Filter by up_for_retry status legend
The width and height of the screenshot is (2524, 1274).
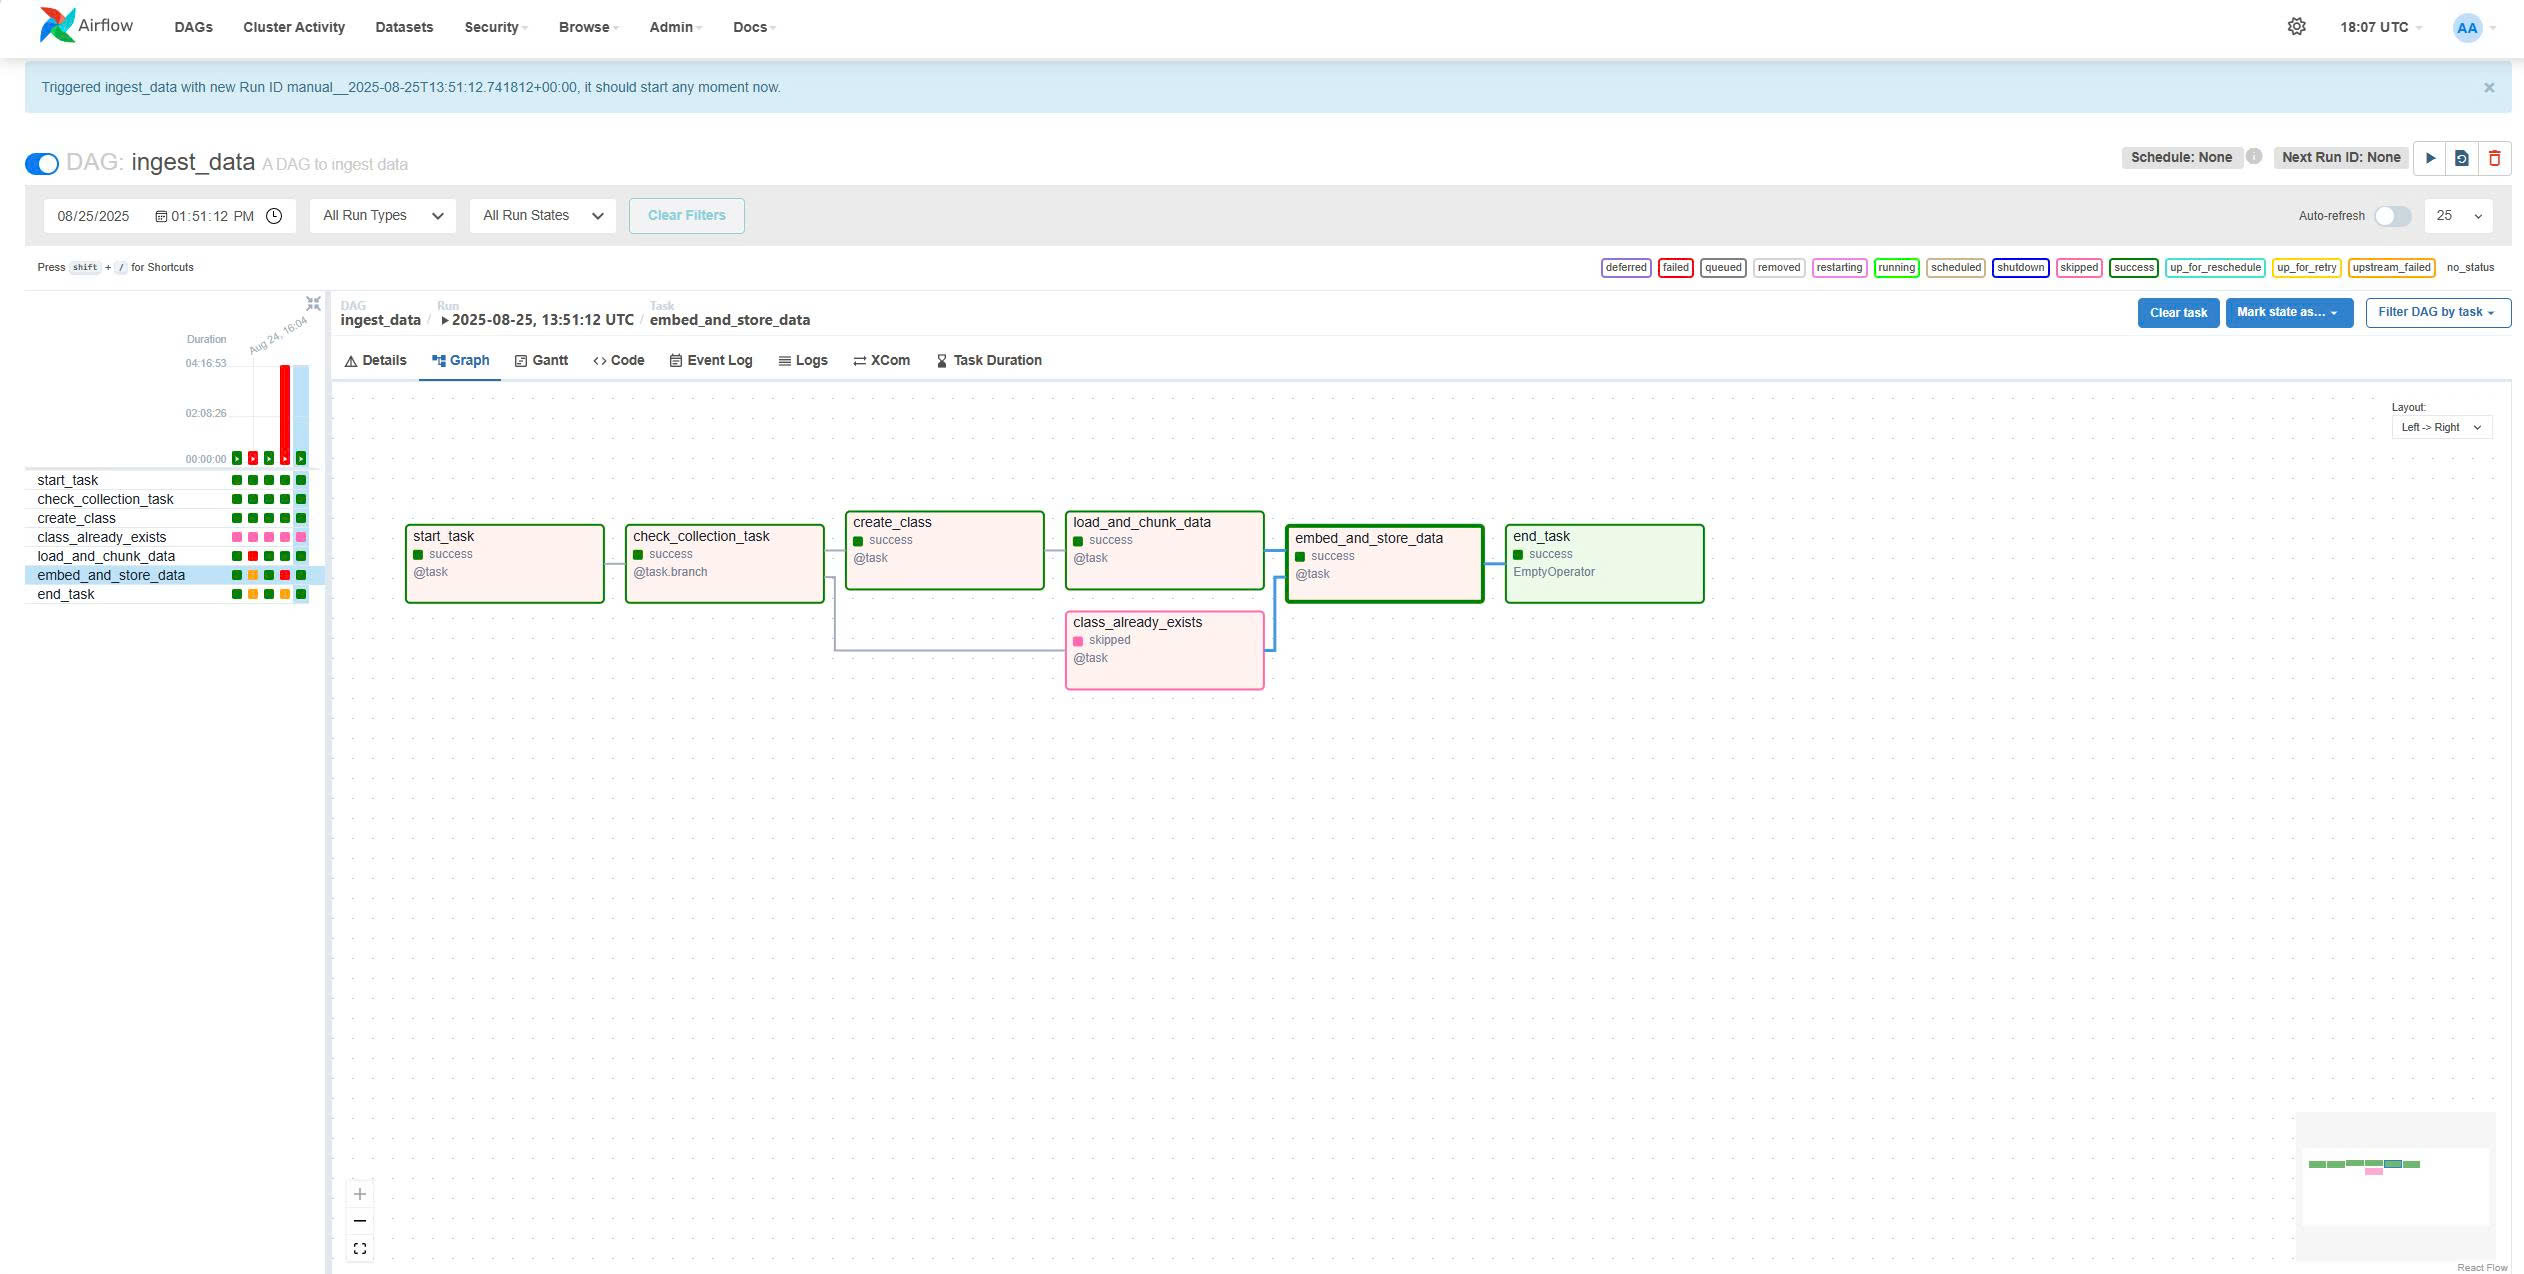point(2306,268)
